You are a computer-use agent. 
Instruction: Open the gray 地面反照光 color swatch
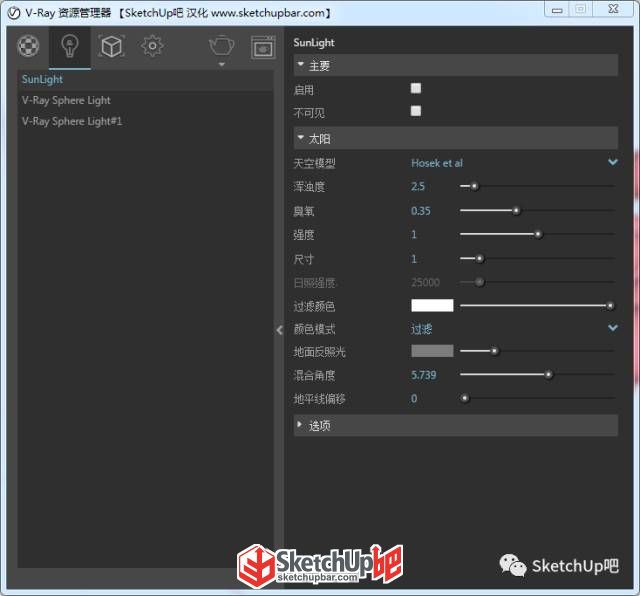(x=432, y=351)
